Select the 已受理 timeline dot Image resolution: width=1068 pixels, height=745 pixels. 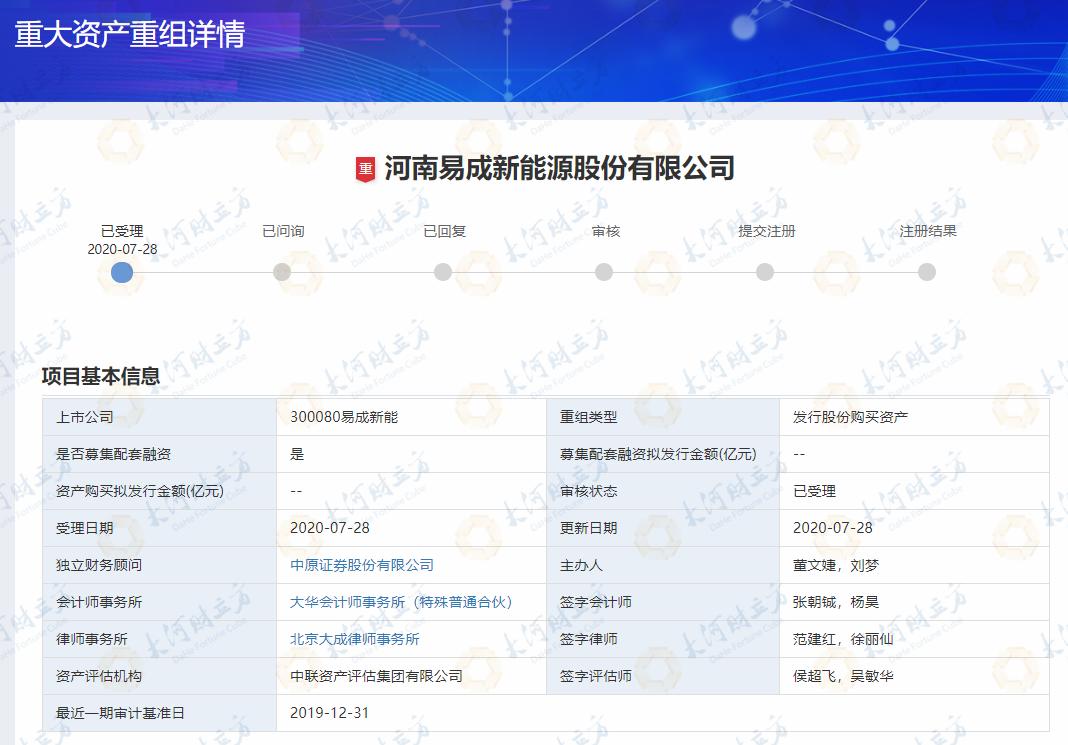(x=122, y=272)
